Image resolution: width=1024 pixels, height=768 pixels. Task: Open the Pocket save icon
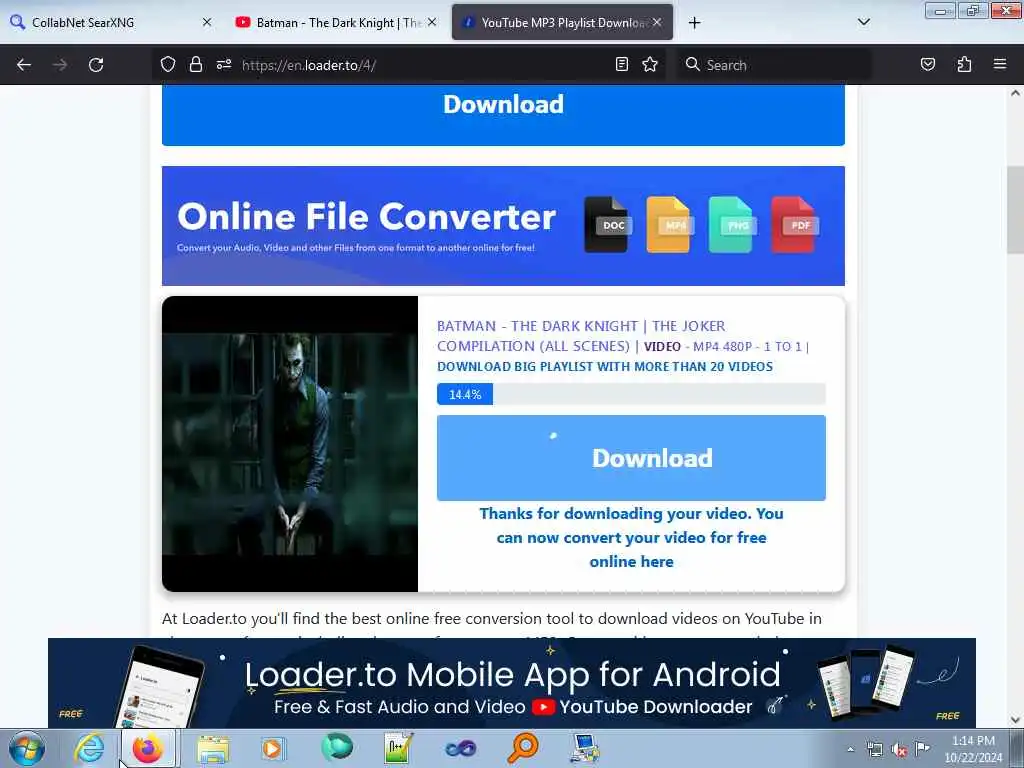pyautogui.click(x=927, y=64)
